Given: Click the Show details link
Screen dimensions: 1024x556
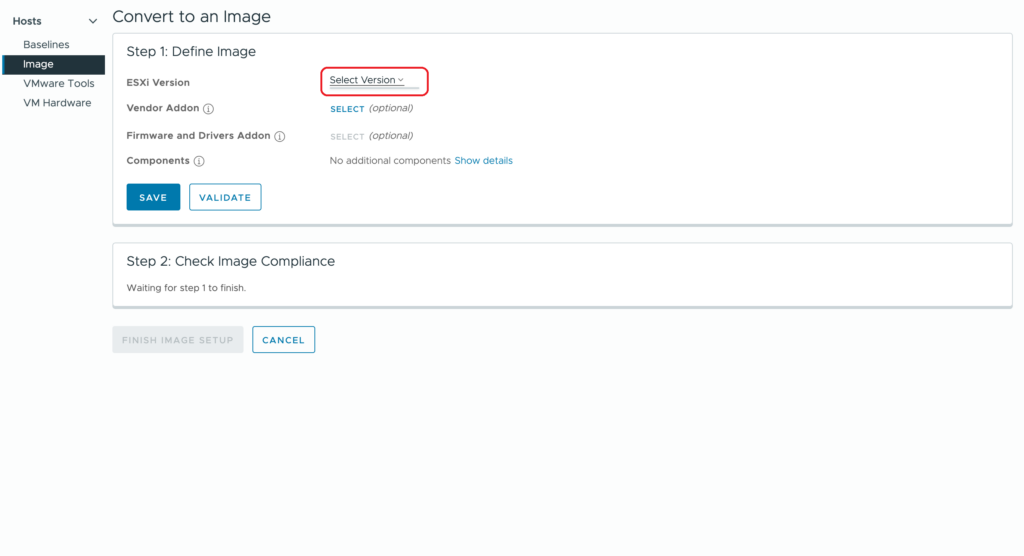Looking at the screenshot, I should (x=483, y=161).
